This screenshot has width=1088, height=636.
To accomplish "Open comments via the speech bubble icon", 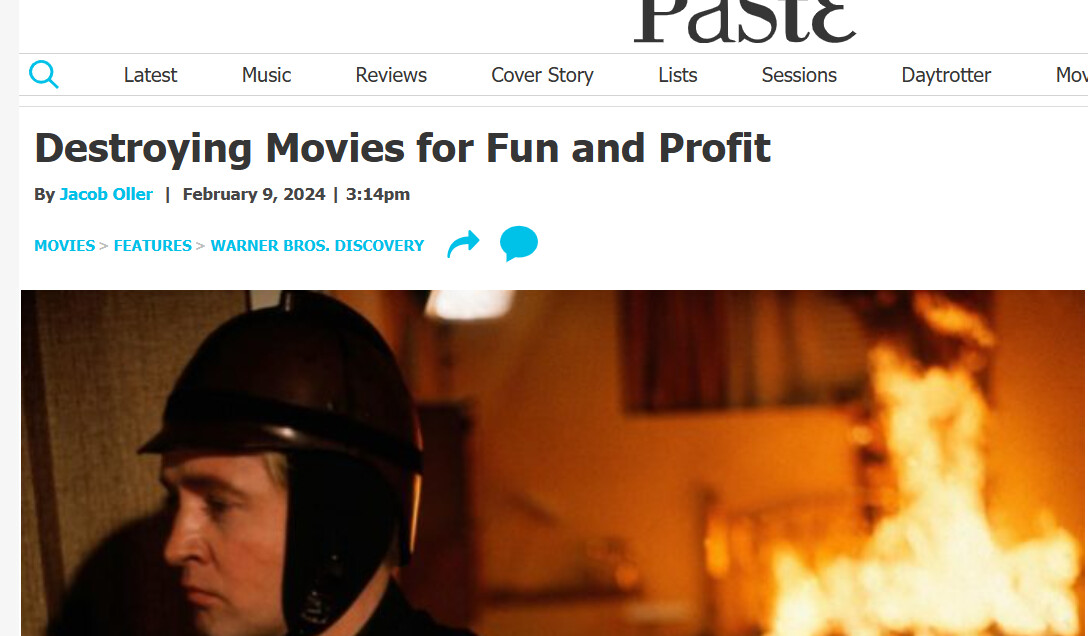I will [x=518, y=243].
